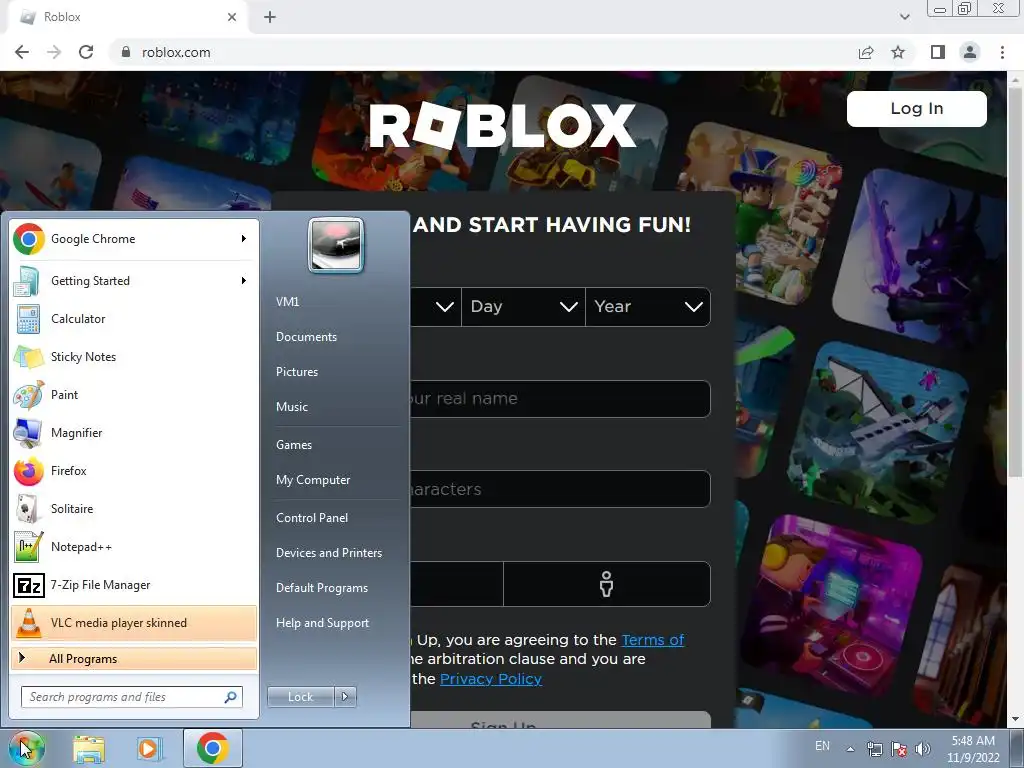Screen dimensions: 1024x768
Task: Click the Lock button
Action: point(301,697)
